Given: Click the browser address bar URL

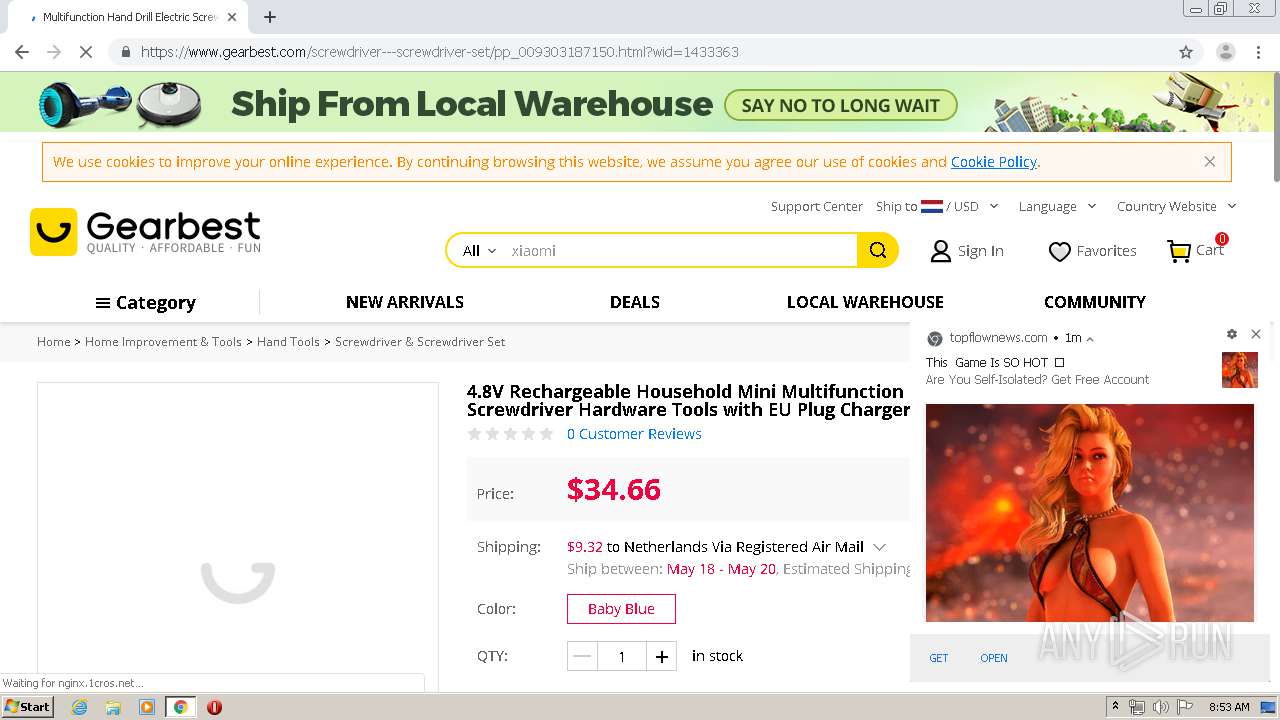Looking at the screenshot, I should click(x=440, y=52).
